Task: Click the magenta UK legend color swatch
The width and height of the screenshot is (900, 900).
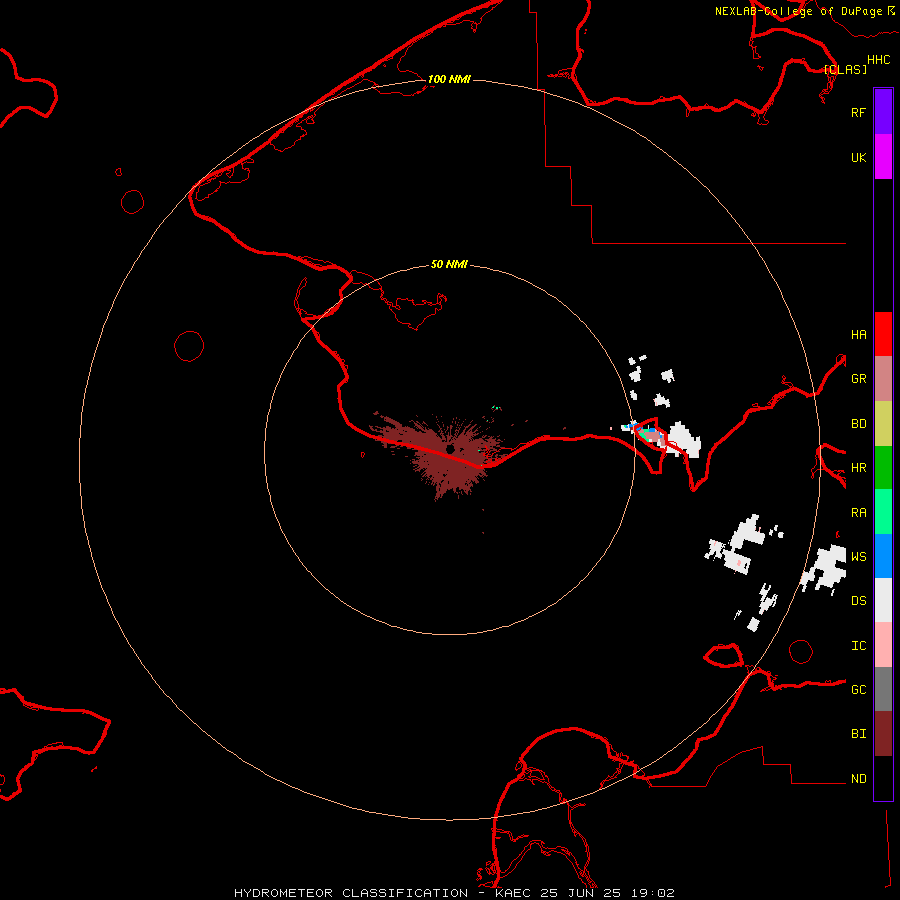Action: (x=883, y=157)
